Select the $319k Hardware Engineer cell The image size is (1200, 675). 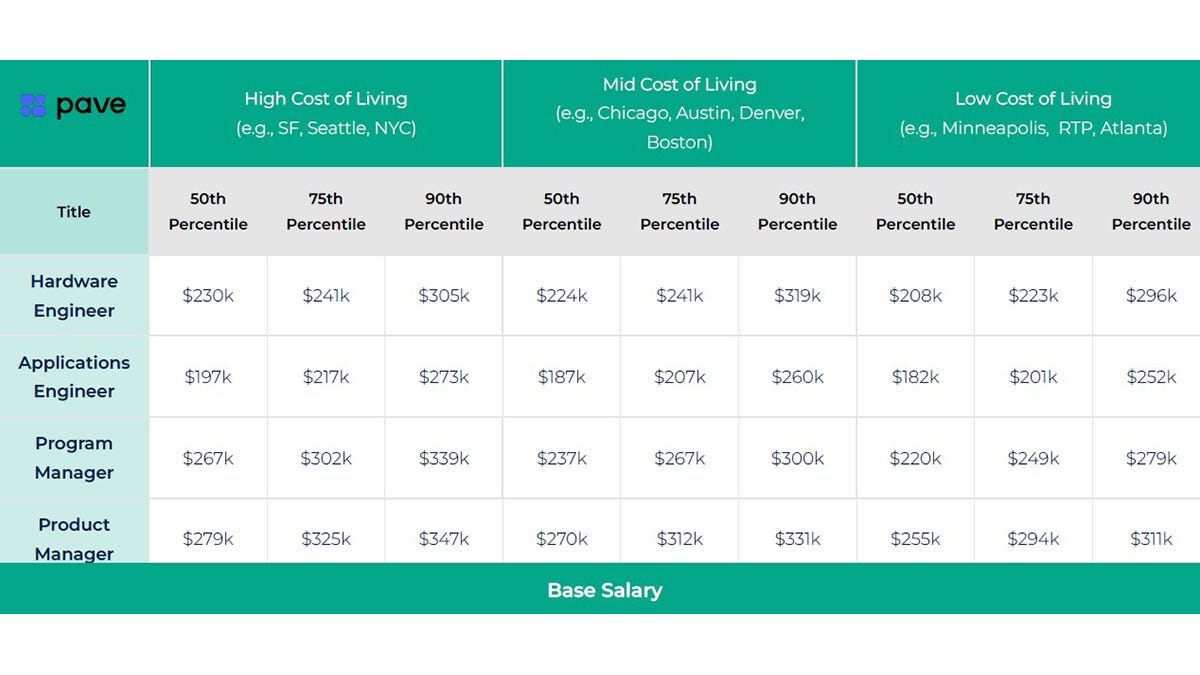[797, 296]
